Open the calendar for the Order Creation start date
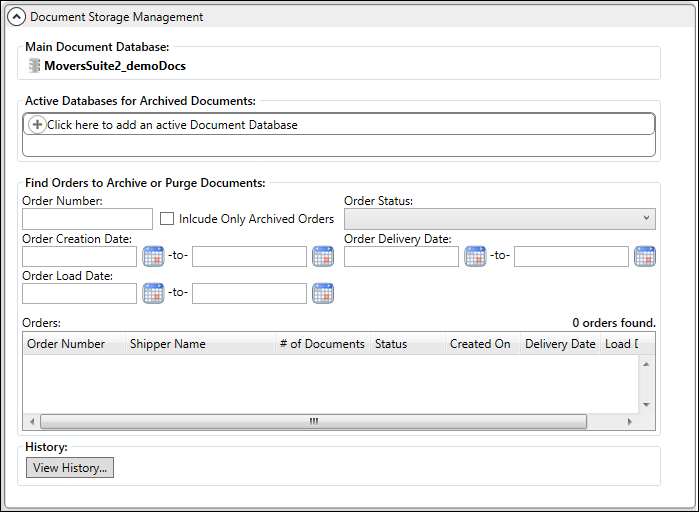This screenshot has height=512, width=699. coord(153,257)
